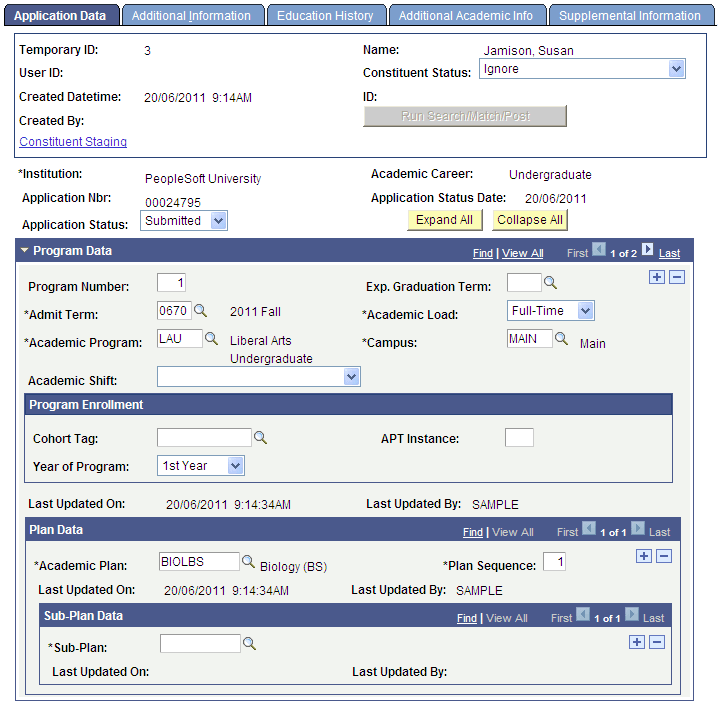Click 'PeopleSoft University' institution text

click(203, 179)
